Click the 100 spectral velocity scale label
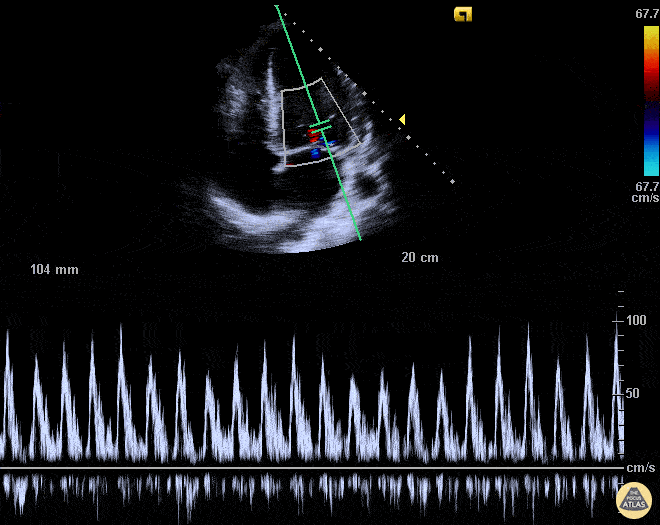The image size is (660, 525). [x=636, y=320]
